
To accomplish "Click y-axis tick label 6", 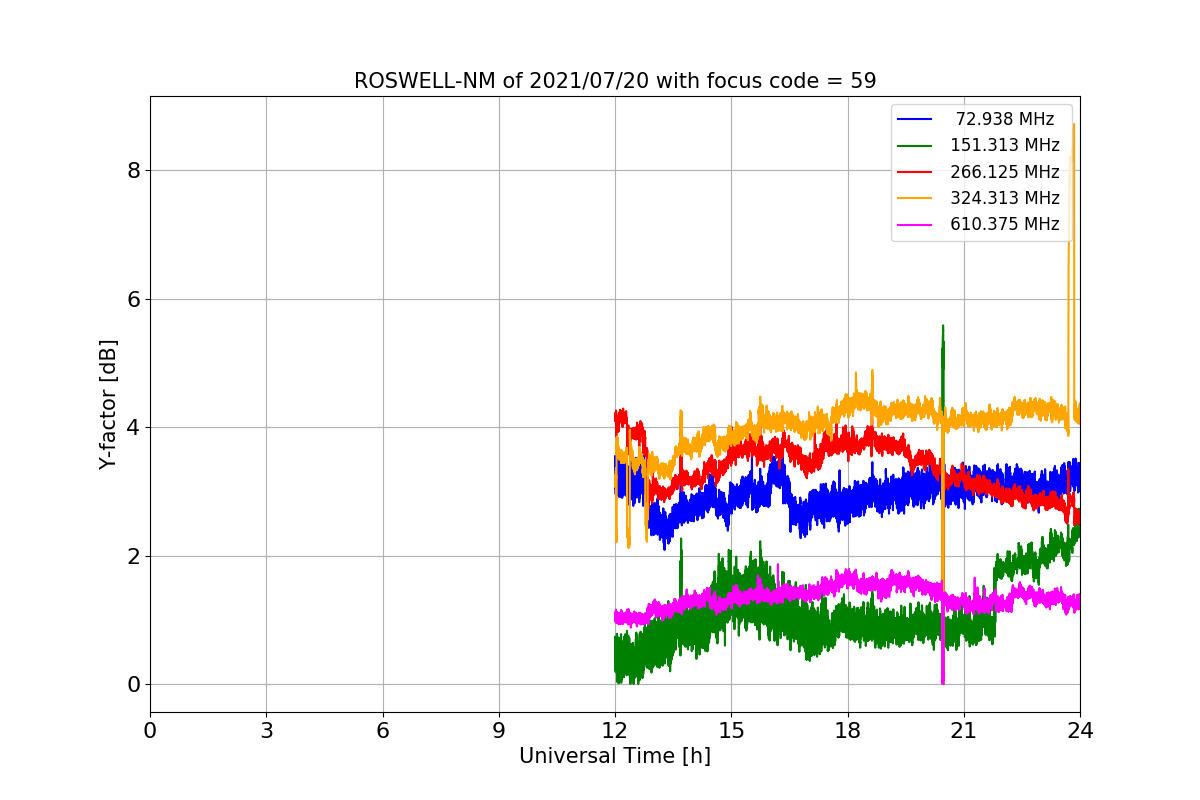I will 133,299.
